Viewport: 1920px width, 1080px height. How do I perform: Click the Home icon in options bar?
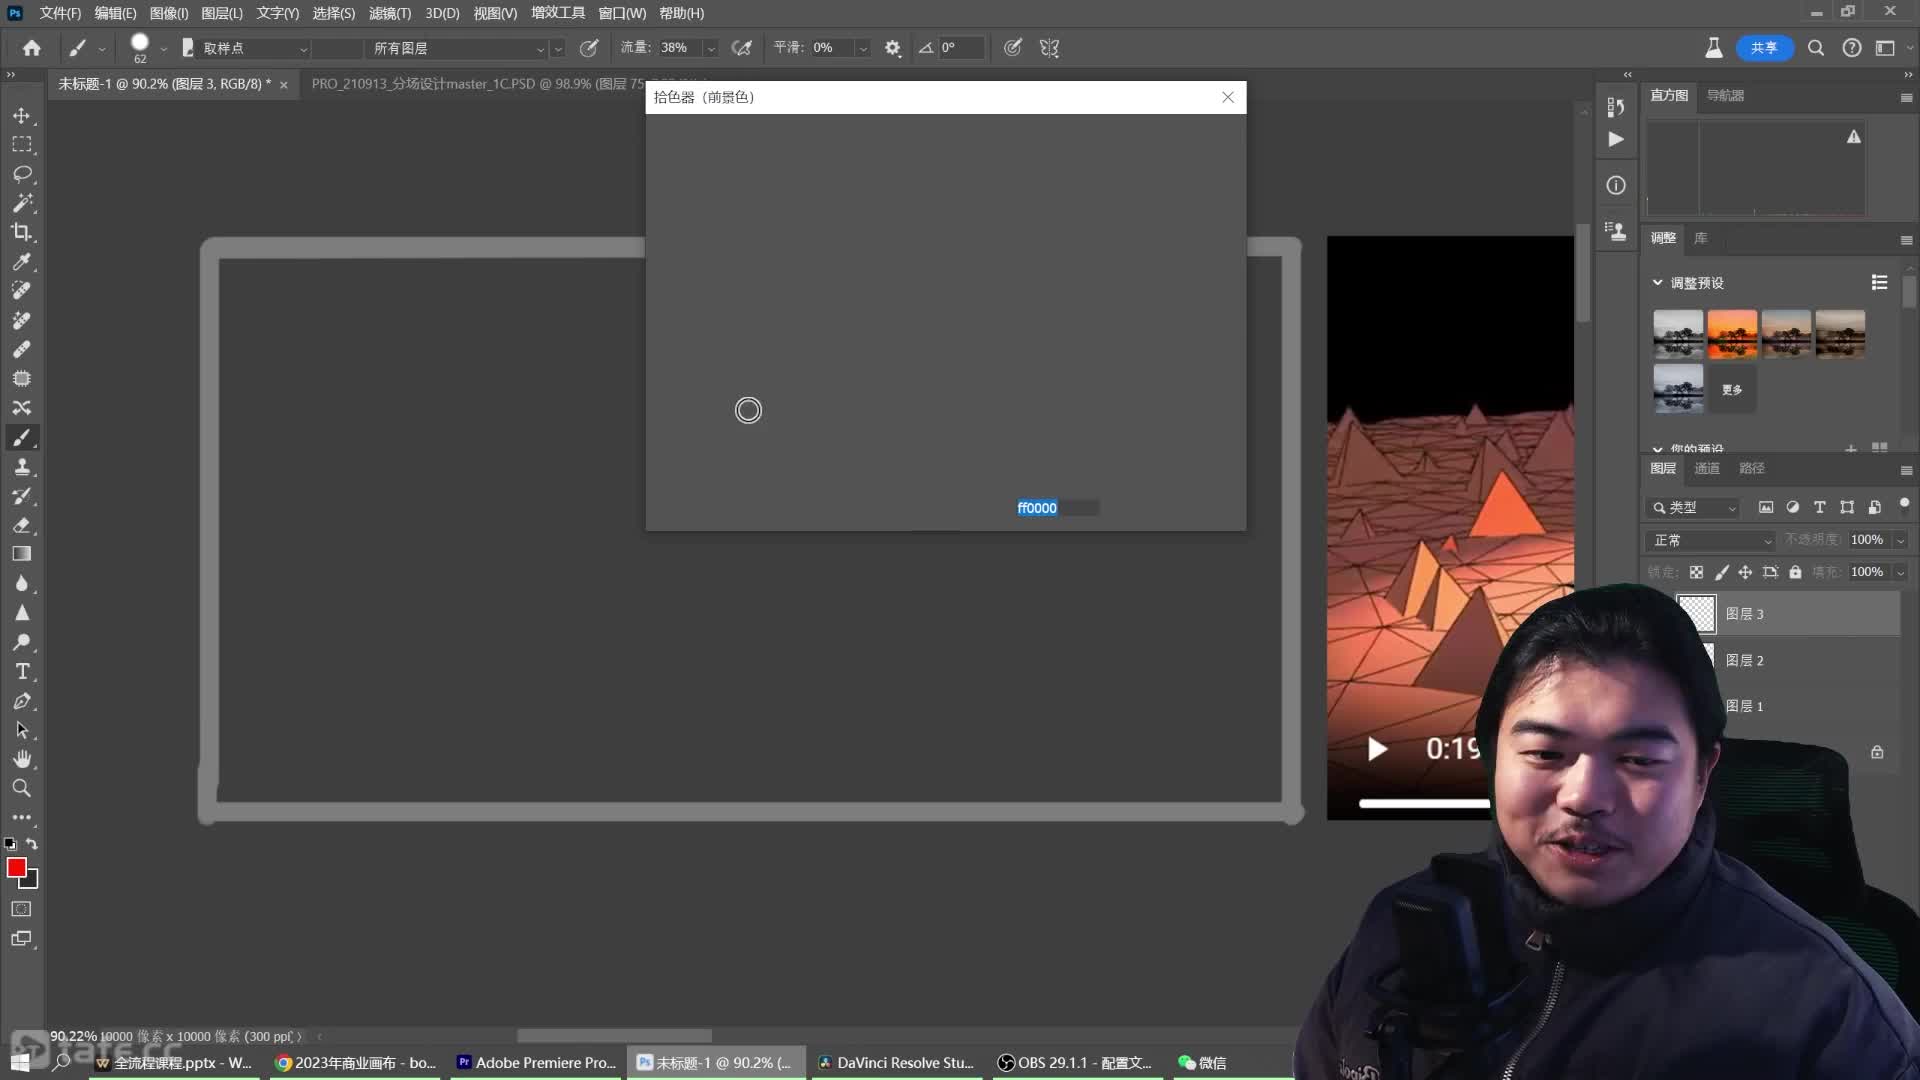tap(32, 48)
